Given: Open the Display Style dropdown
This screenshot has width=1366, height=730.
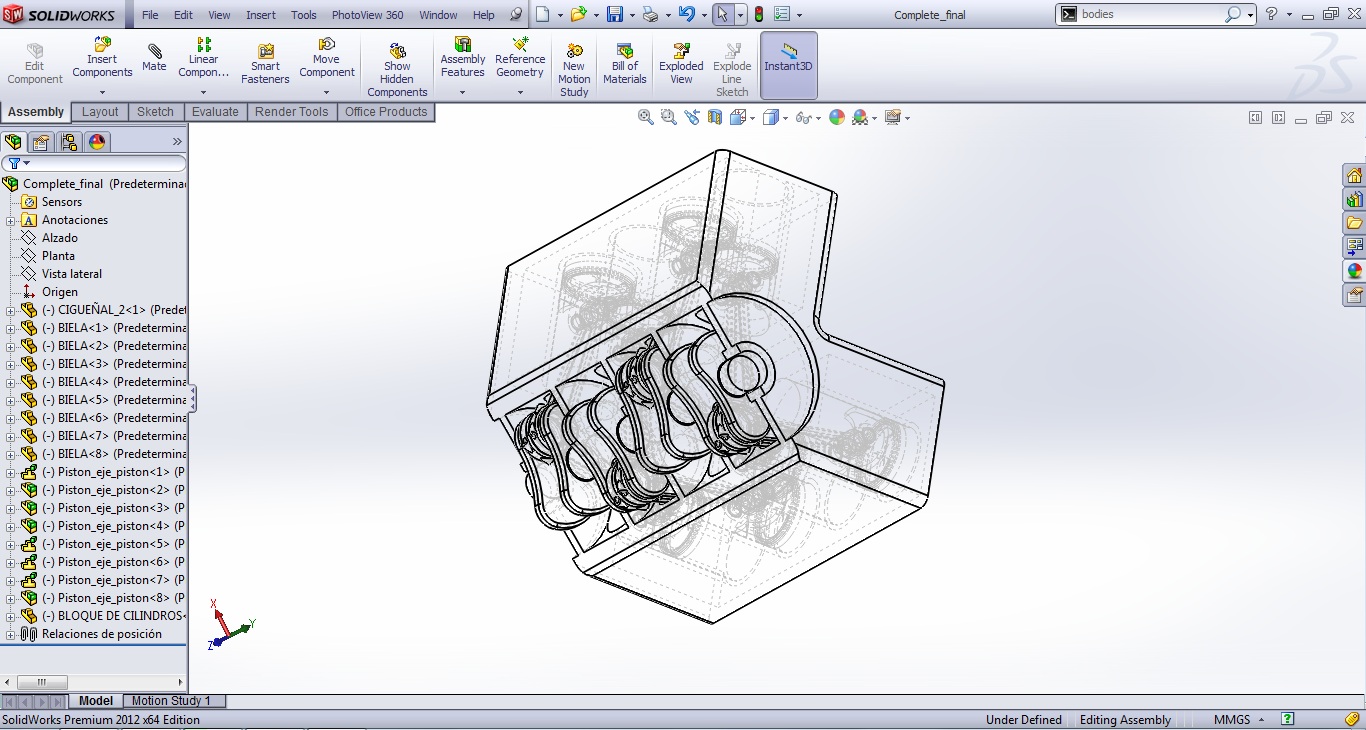Looking at the screenshot, I should (x=785, y=118).
